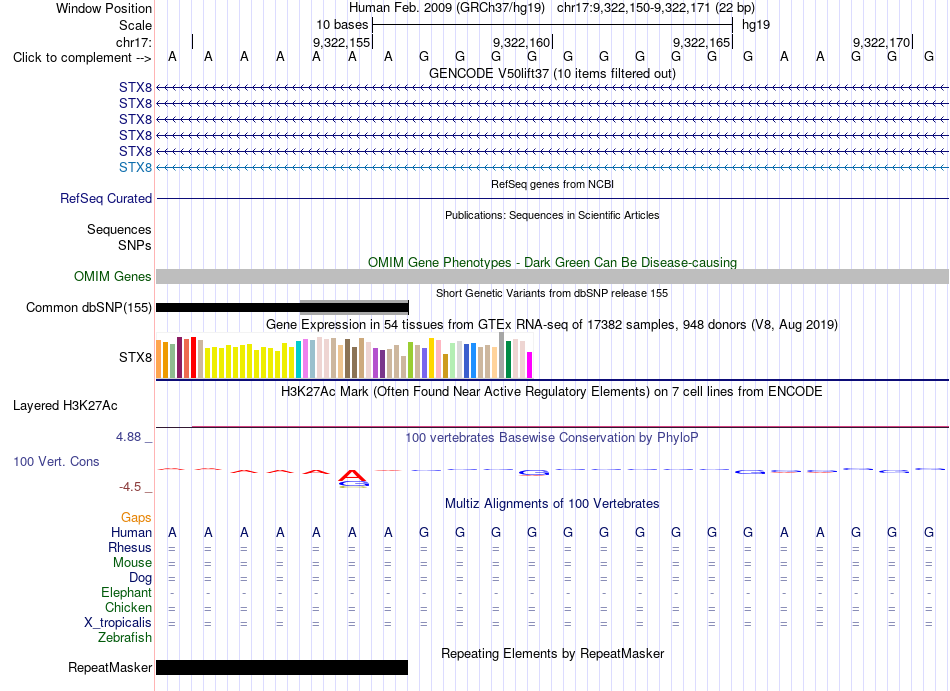Image resolution: width=950 pixels, height=691 pixels.
Task: Click the magenta bar in GTEx chart
Action: click(529, 365)
